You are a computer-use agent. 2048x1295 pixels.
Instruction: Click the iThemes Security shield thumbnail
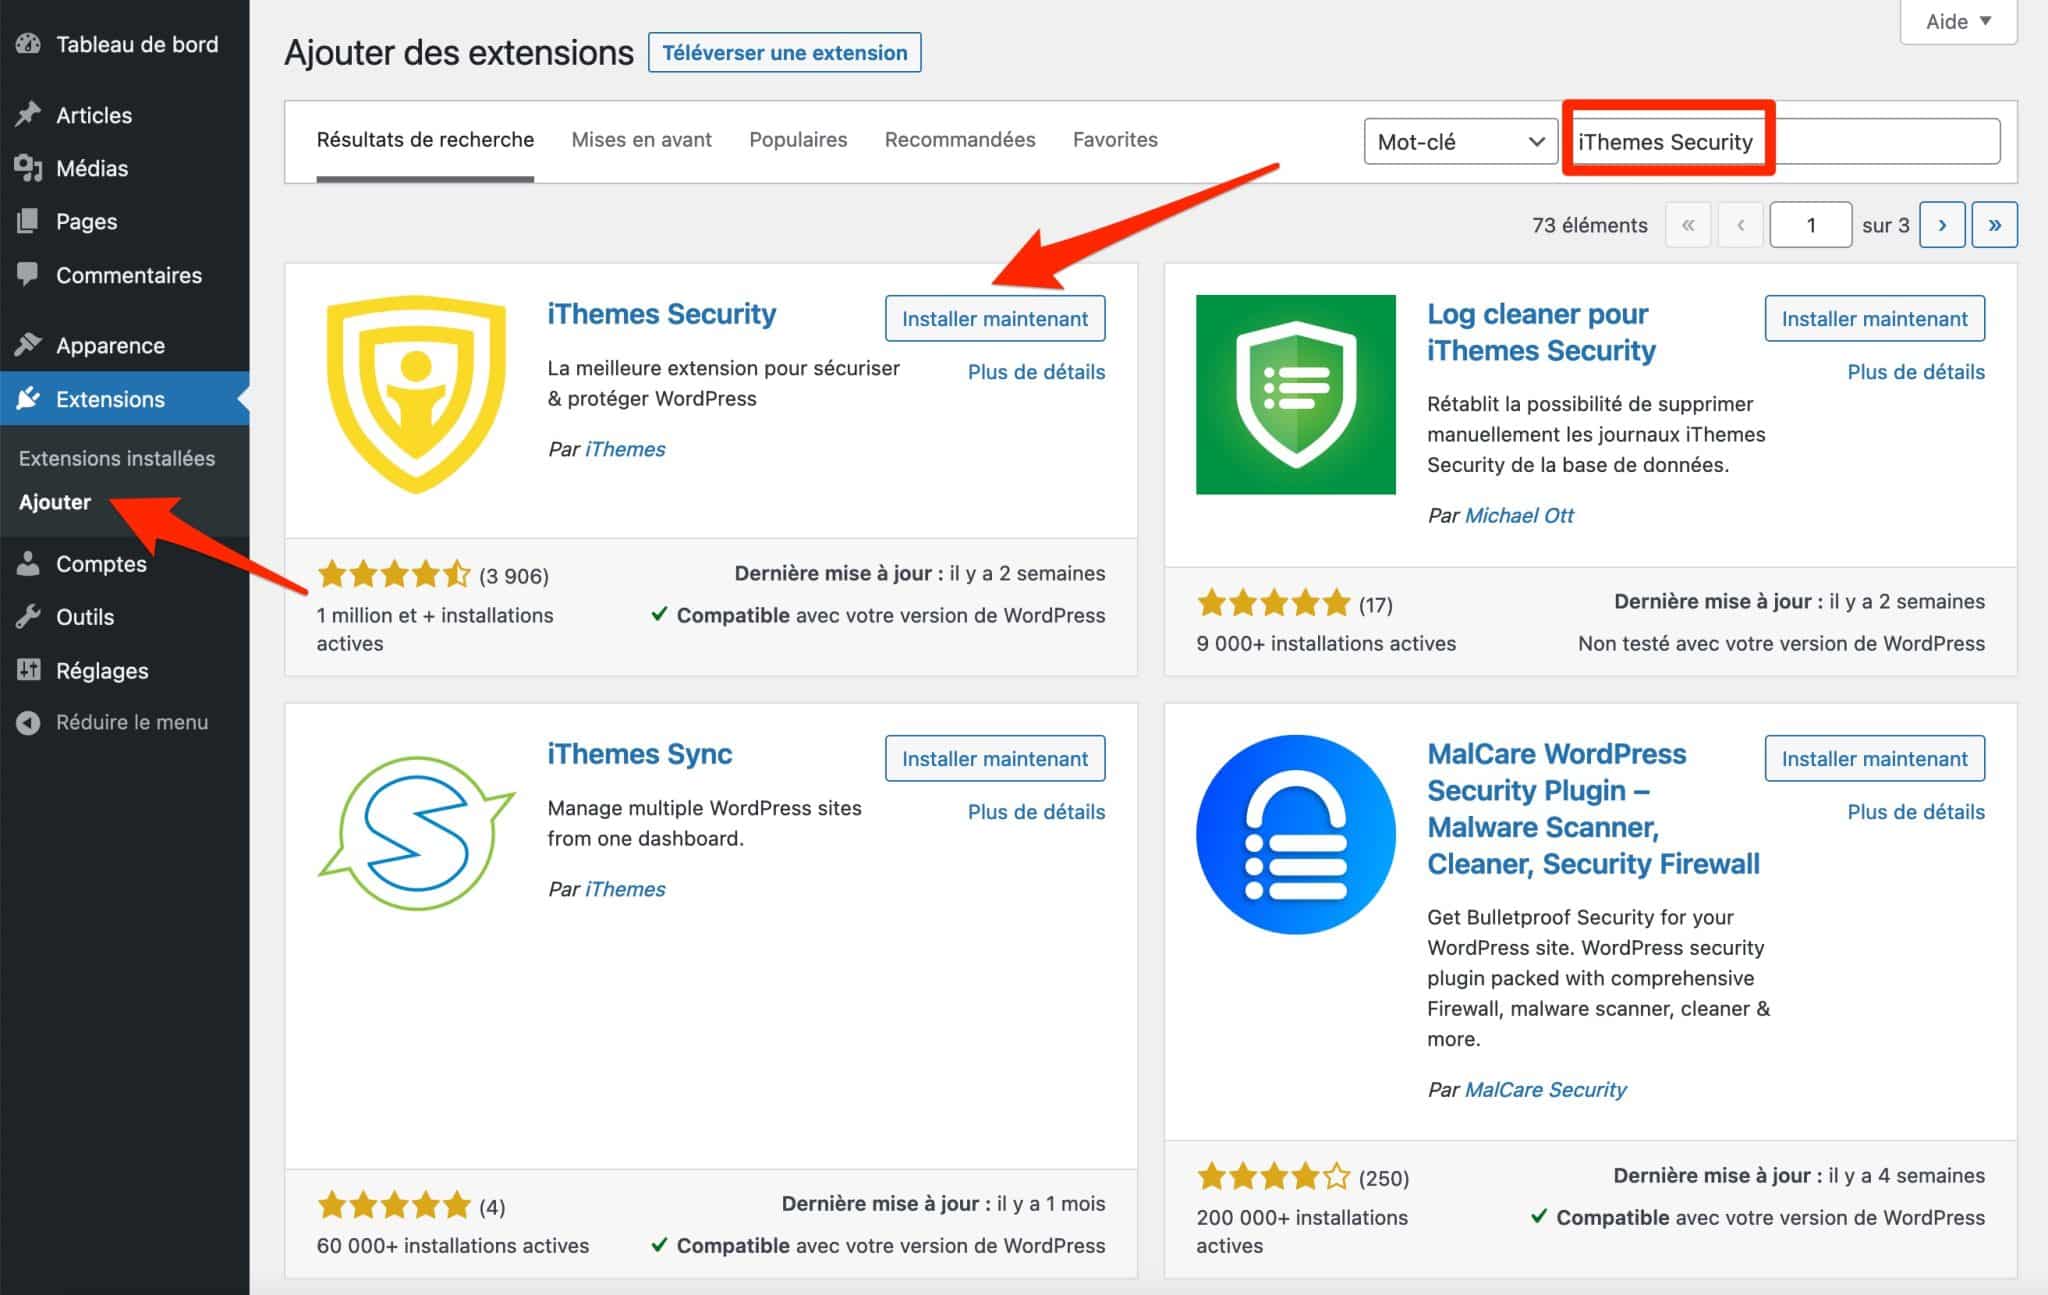point(416,394)
